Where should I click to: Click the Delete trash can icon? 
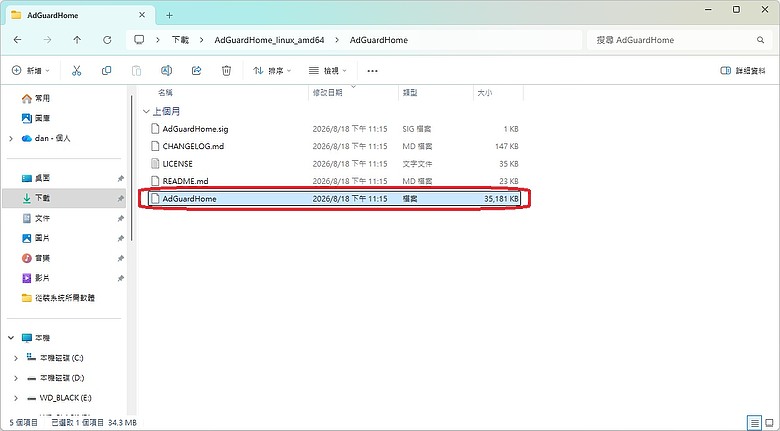coord(226,71)
